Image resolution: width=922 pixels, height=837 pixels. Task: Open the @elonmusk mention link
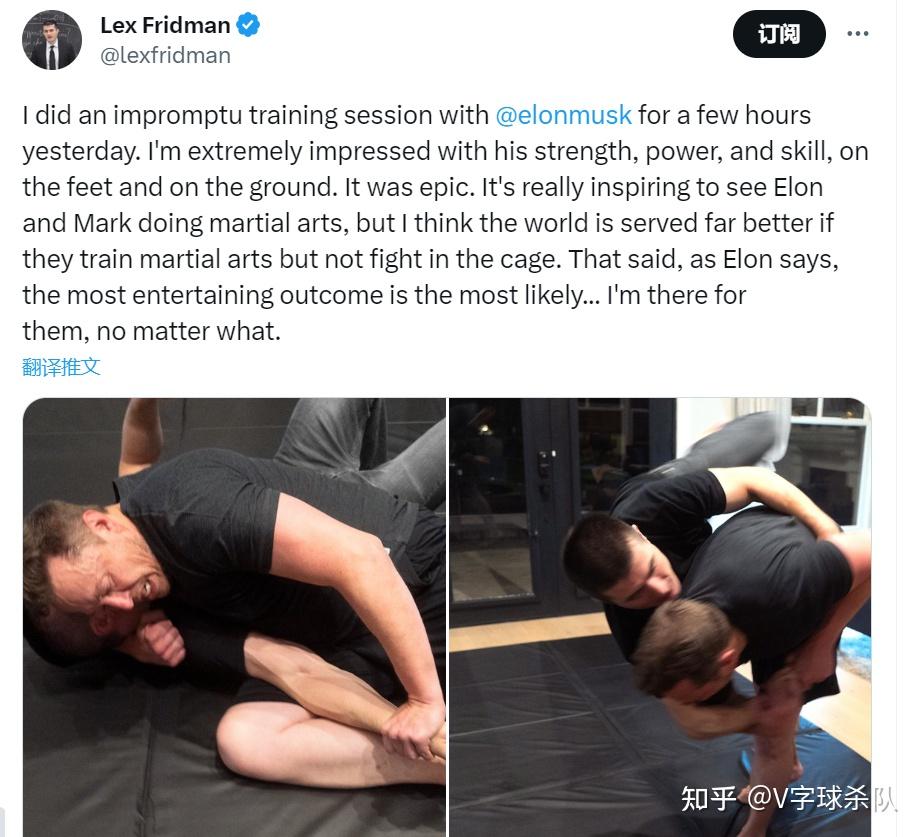(563, 115)
